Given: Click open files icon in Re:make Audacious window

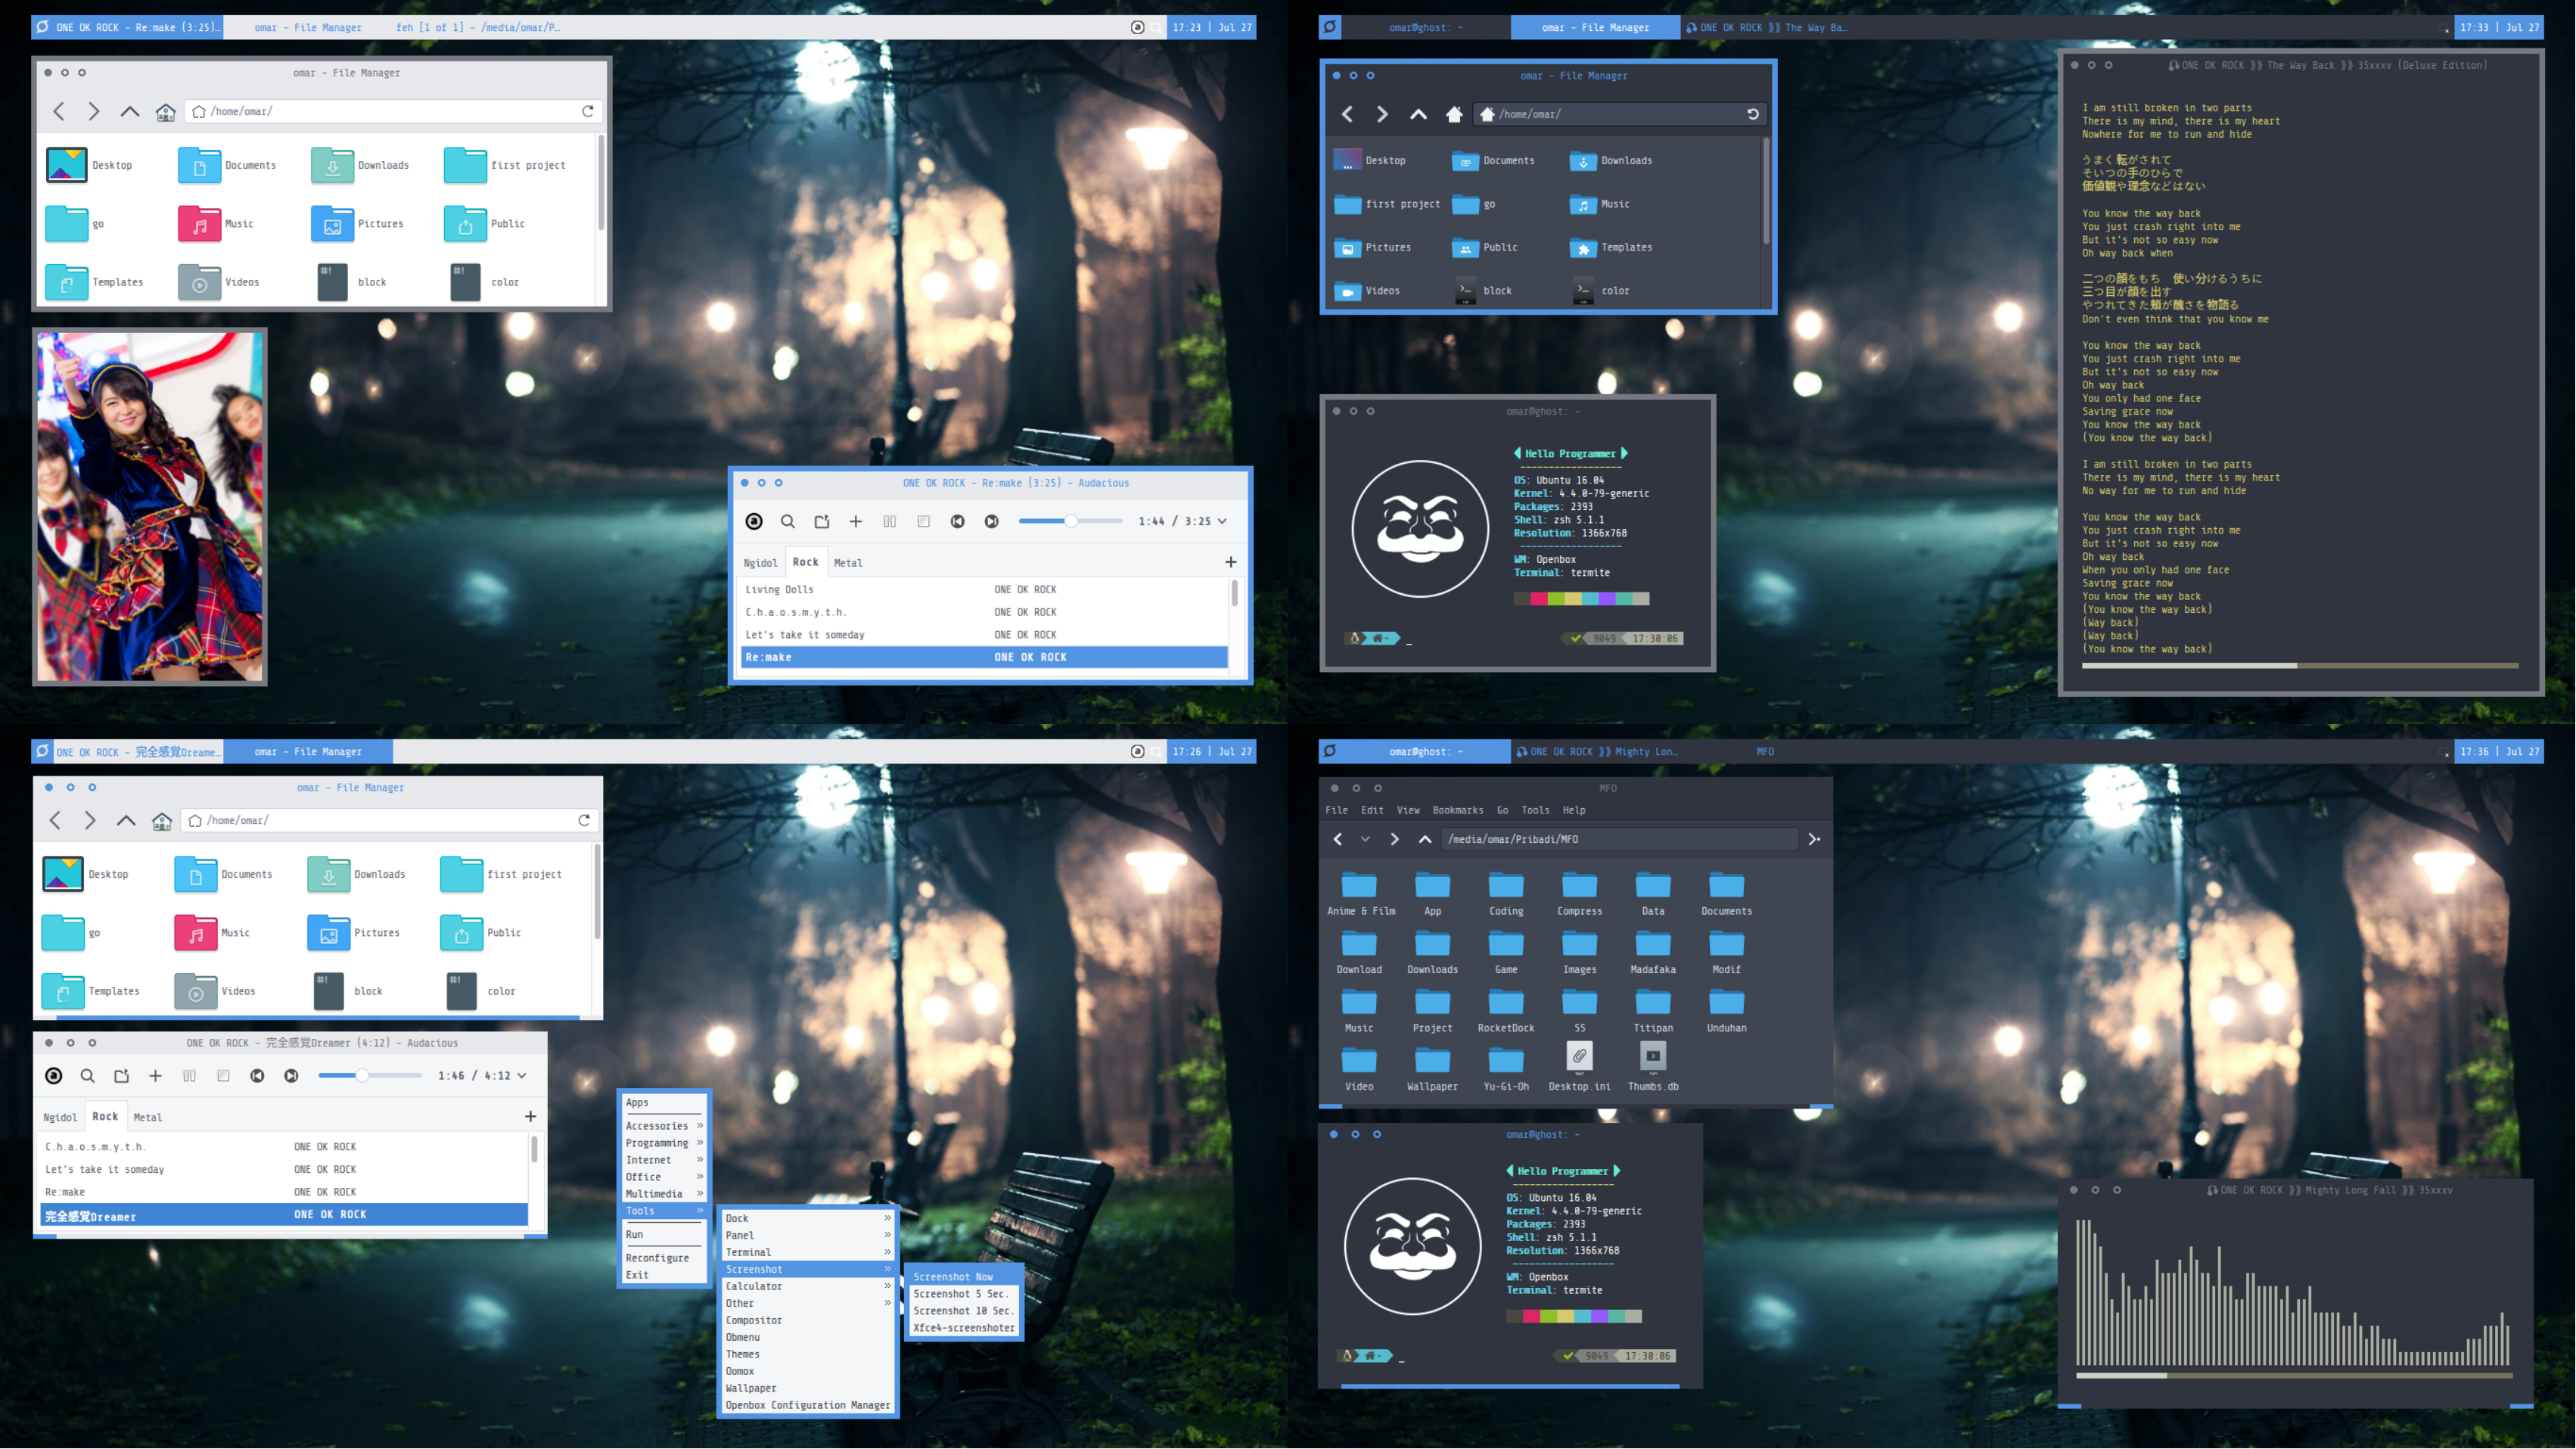Looking at the screenshot, I should [822, 521].
